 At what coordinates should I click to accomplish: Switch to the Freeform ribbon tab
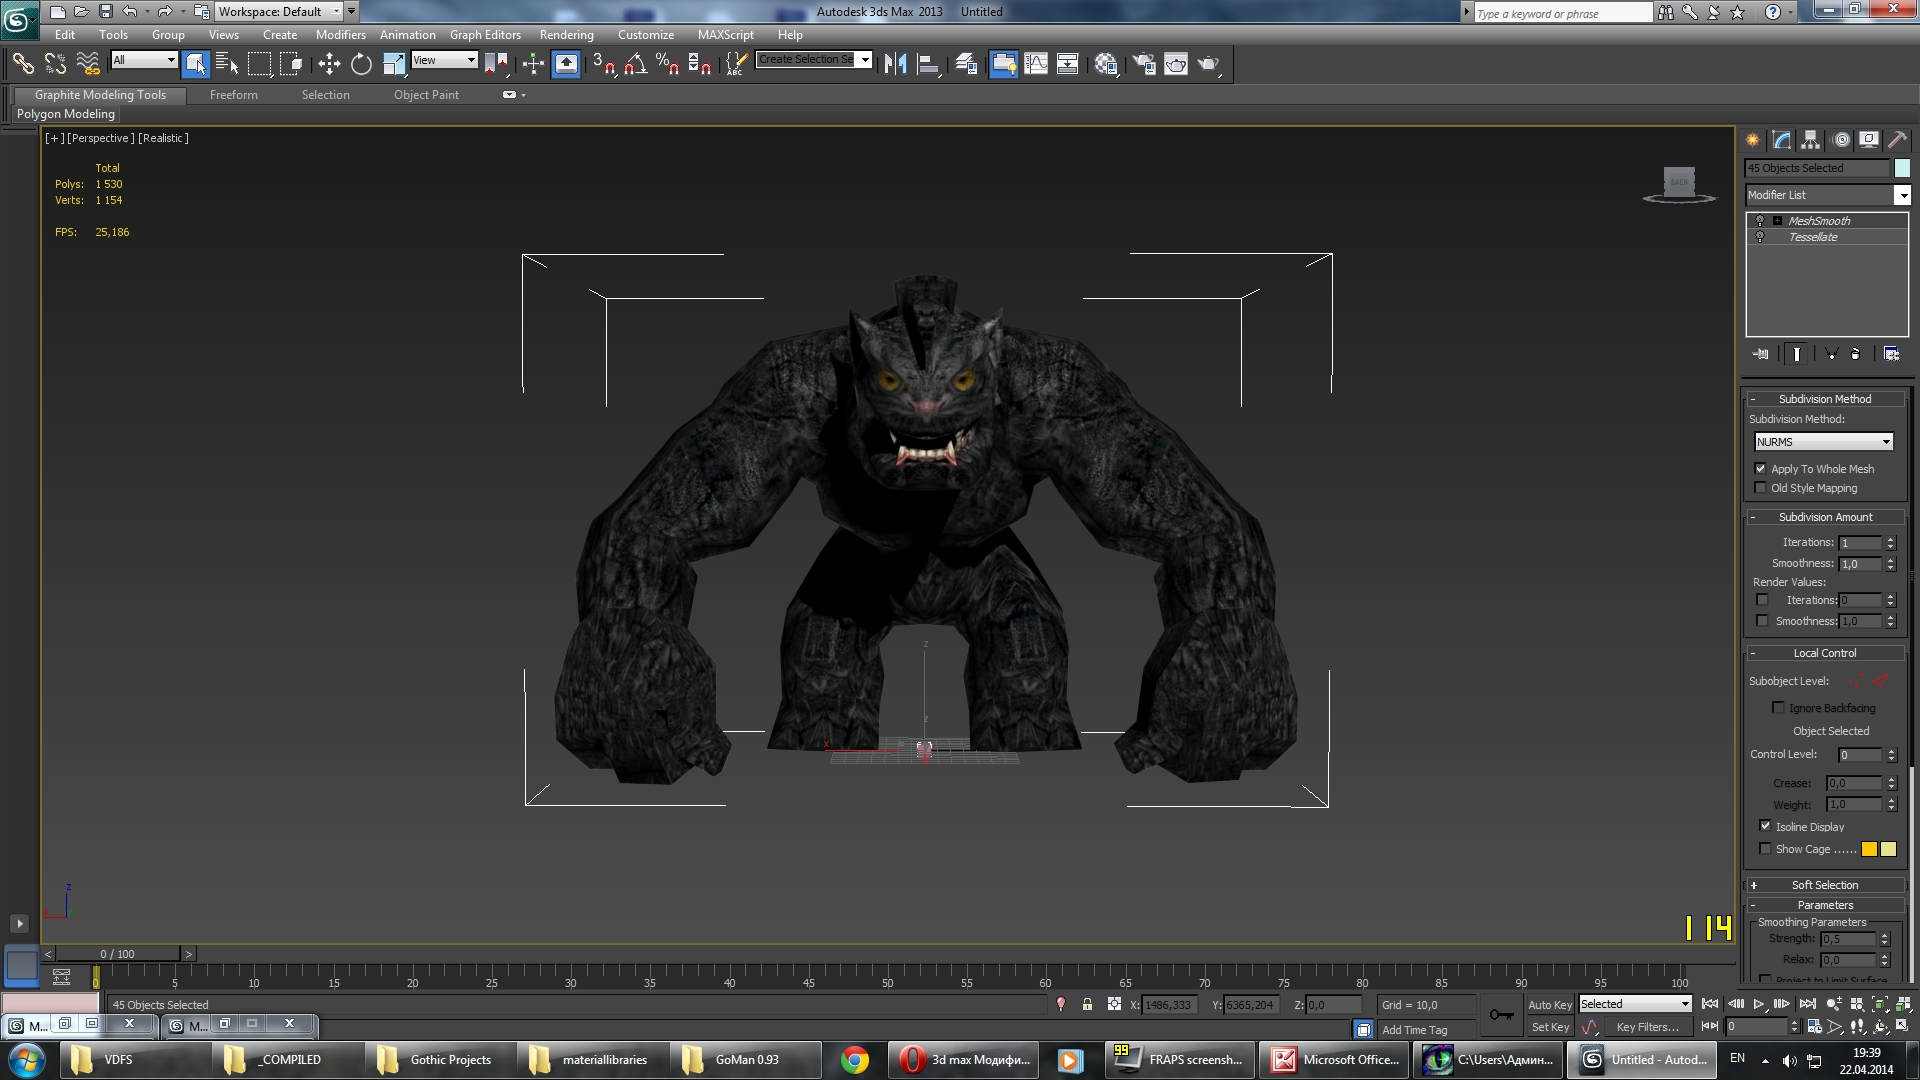point(233,95)
